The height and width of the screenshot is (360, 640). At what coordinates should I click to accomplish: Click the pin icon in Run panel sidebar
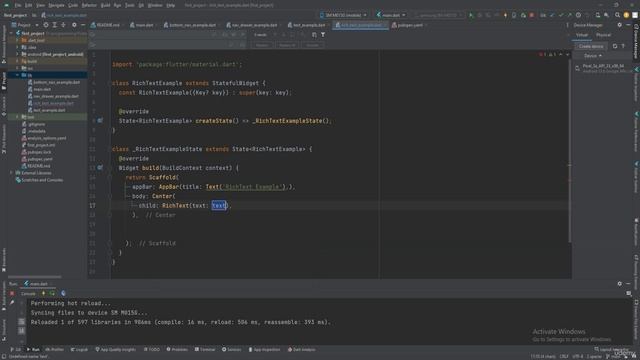point(12,303)
